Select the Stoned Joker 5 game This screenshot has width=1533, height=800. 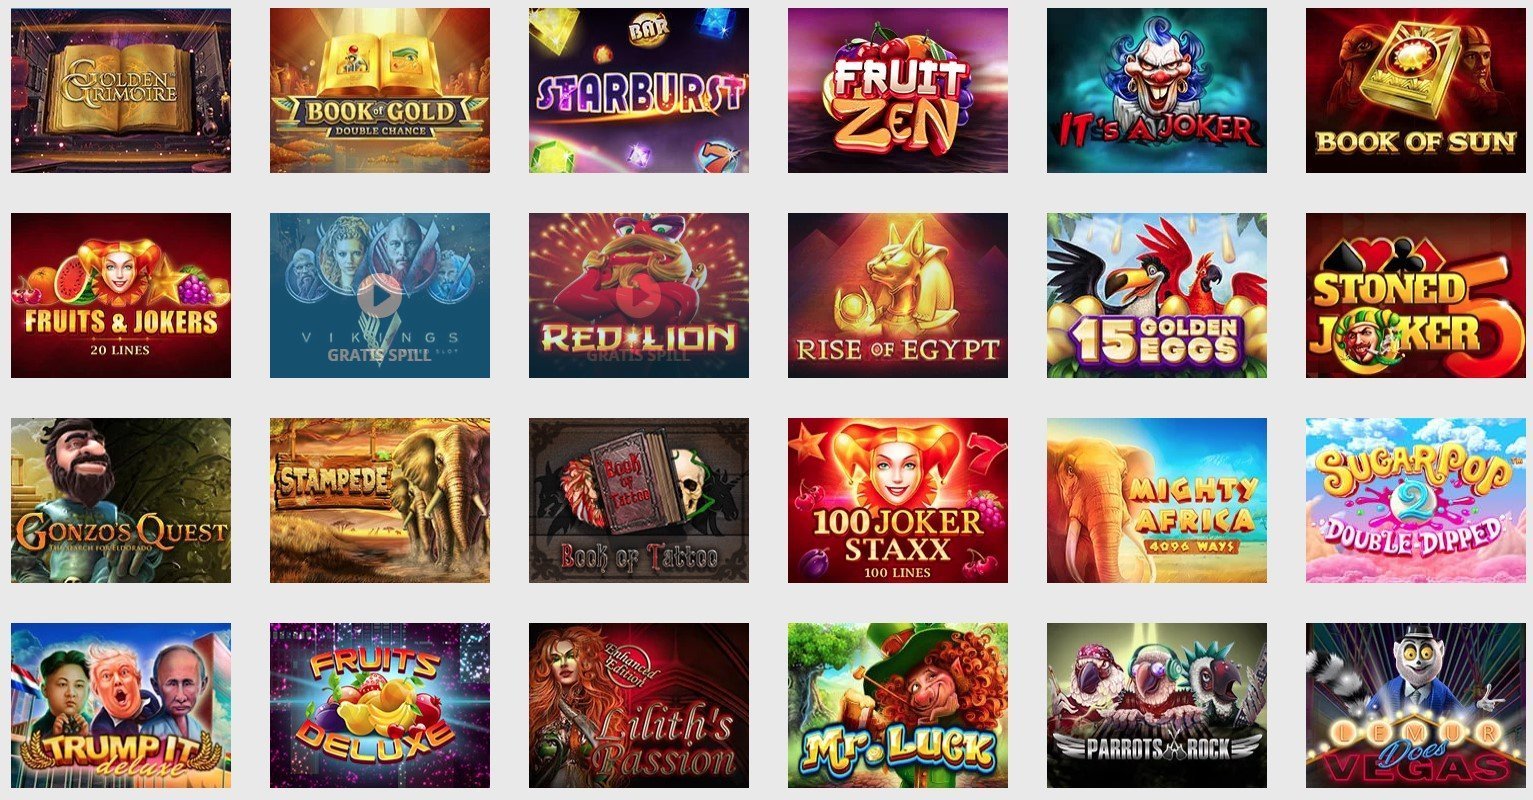1416,295
